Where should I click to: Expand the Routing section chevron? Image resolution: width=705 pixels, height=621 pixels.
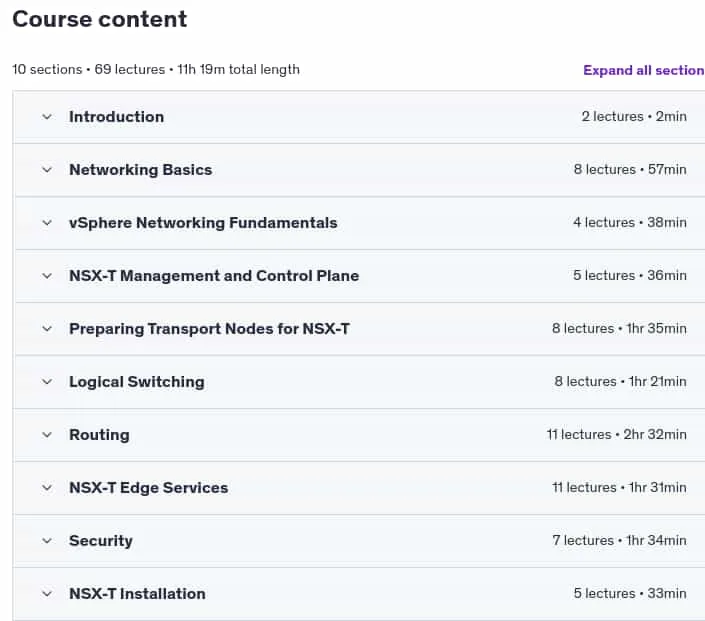point(47,435)
